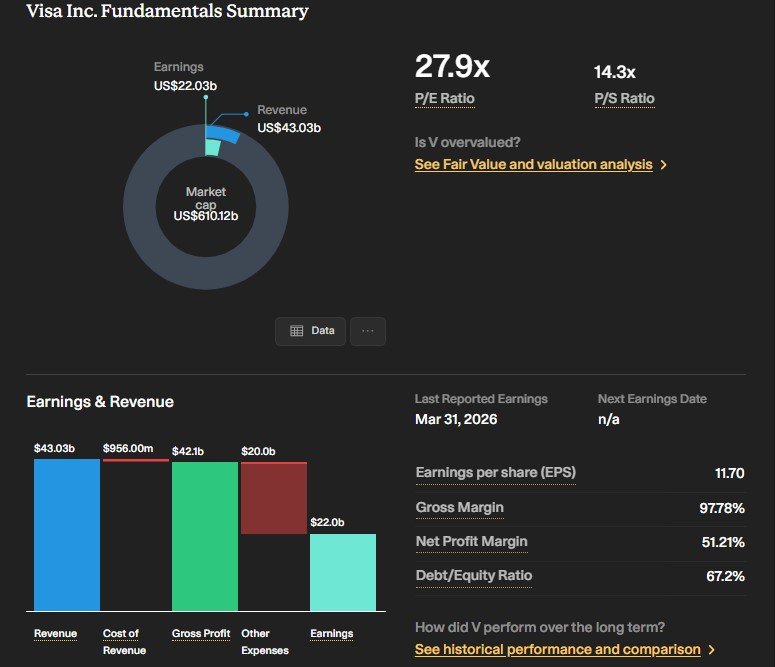Select the gross margin value 97.78%

pyautogui.click(x=722, y=508)
